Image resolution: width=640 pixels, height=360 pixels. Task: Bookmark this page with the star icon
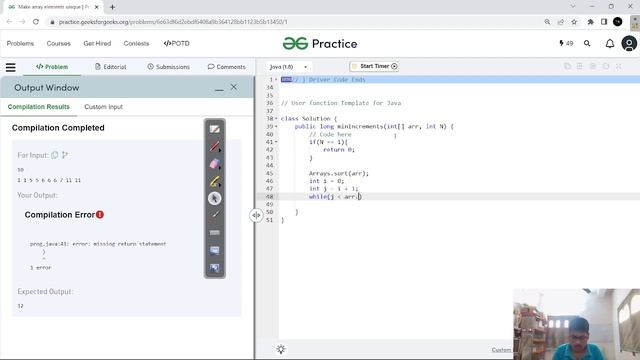574,22
